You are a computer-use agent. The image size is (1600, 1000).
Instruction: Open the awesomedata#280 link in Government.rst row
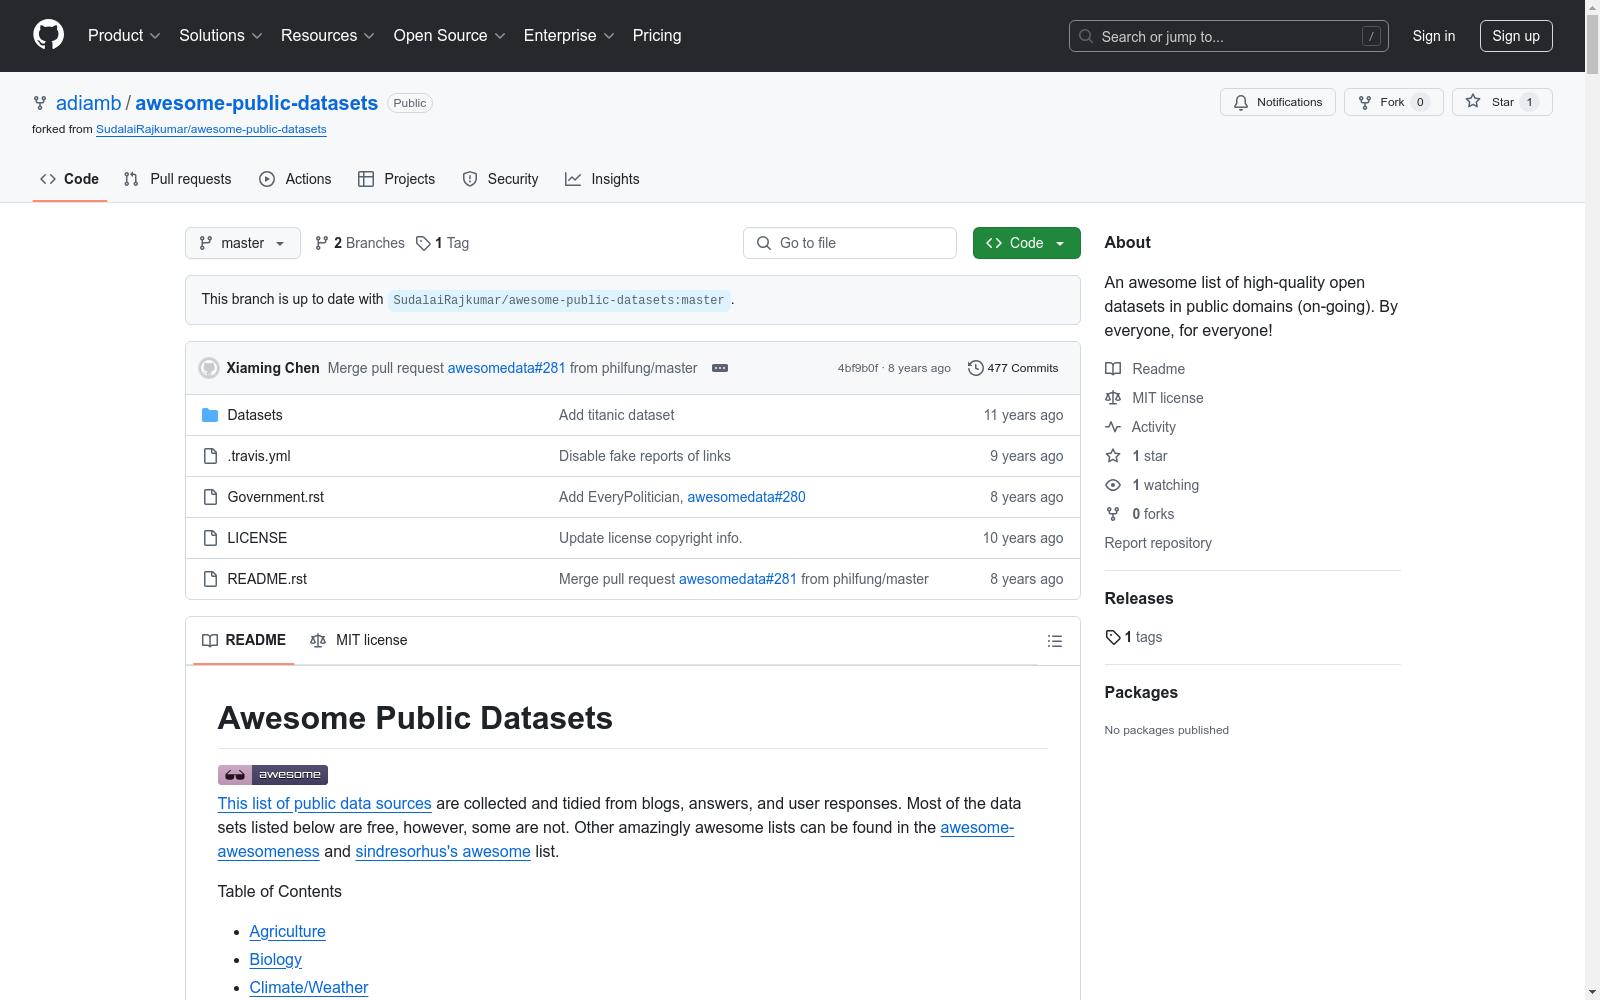[x=746, y=497]
